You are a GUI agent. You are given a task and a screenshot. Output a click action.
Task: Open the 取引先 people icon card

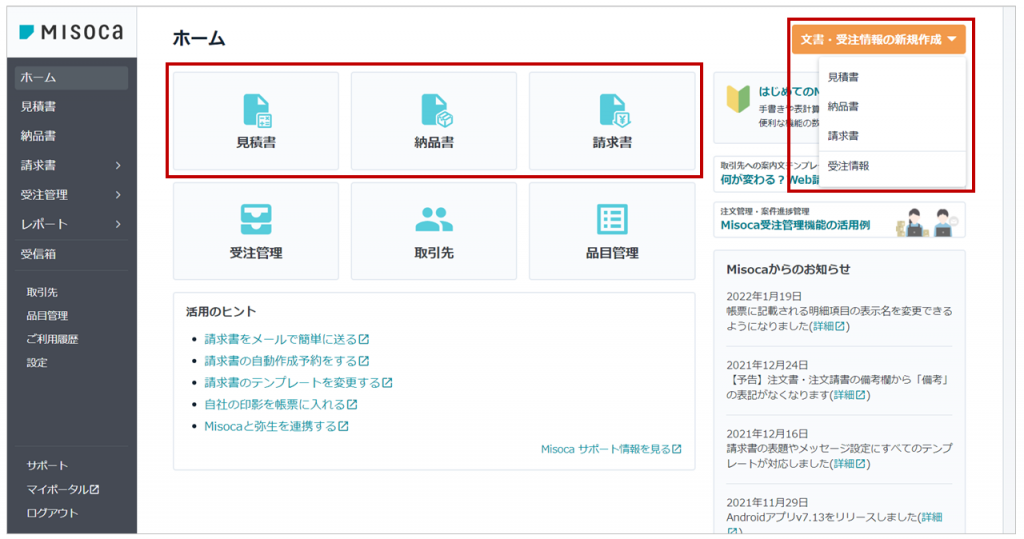click(x=434, y=220)
